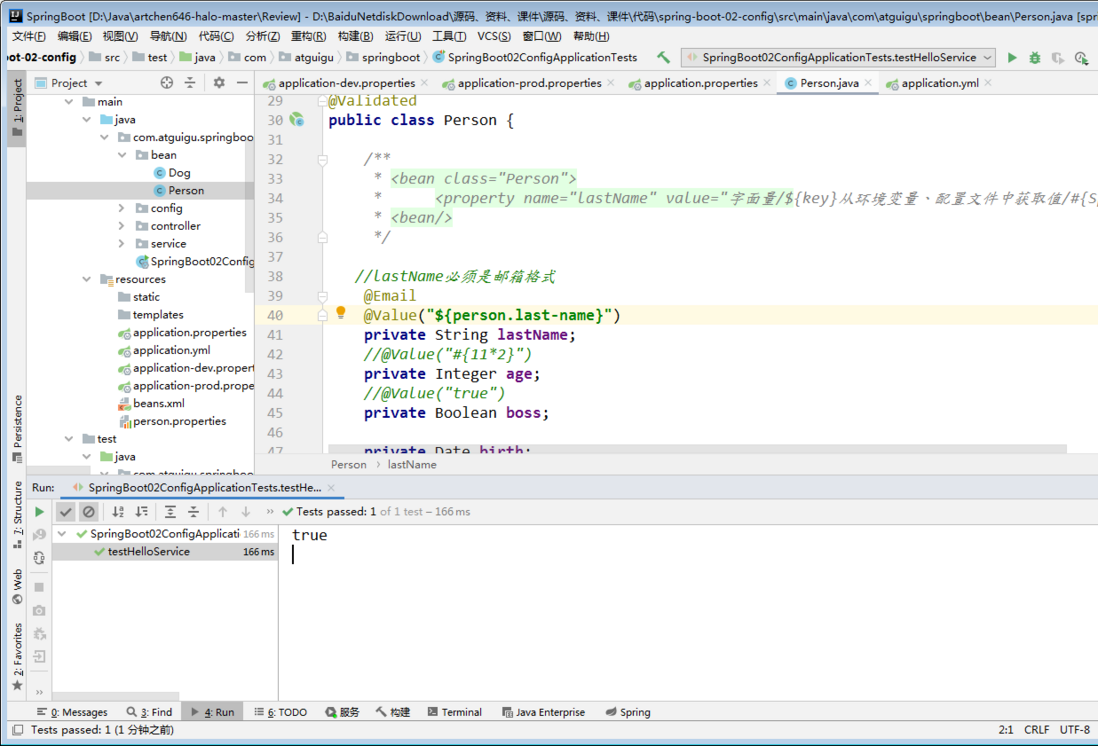Open the Web tool window
The height and width of the screenshot is (746, 1098).
tap(18, 587)
